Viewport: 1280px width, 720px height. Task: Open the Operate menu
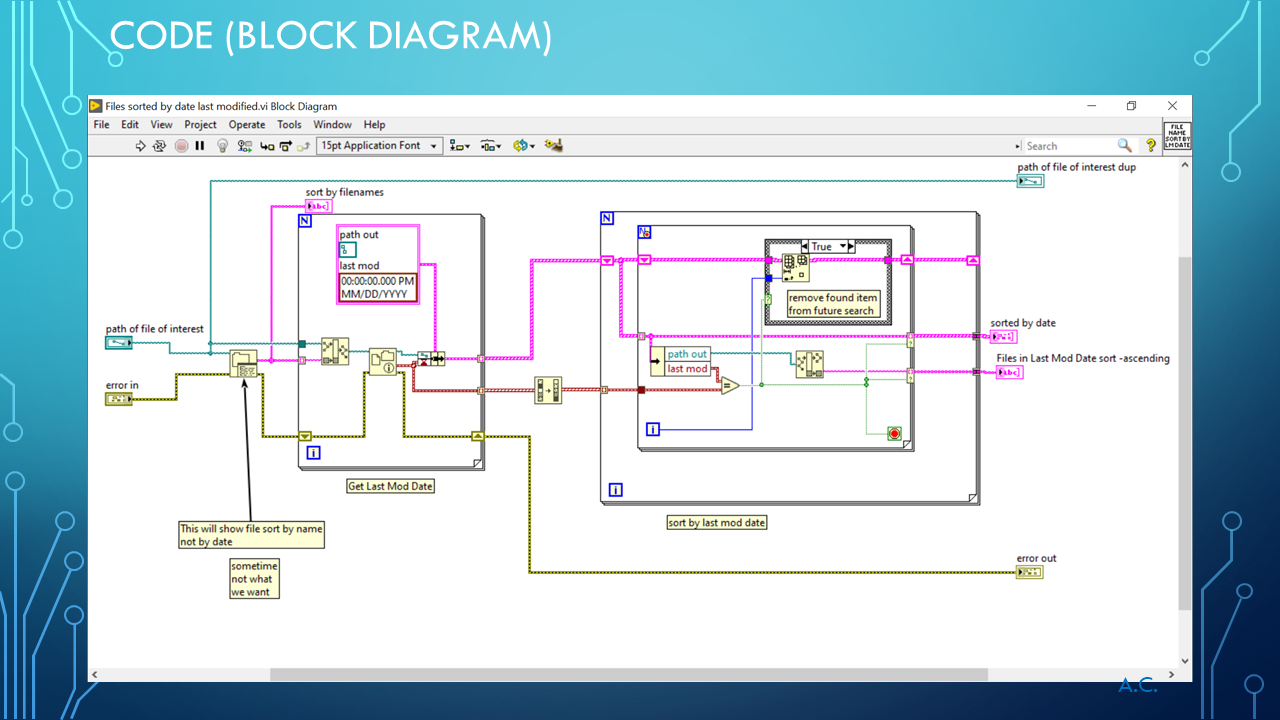[247, 125]
